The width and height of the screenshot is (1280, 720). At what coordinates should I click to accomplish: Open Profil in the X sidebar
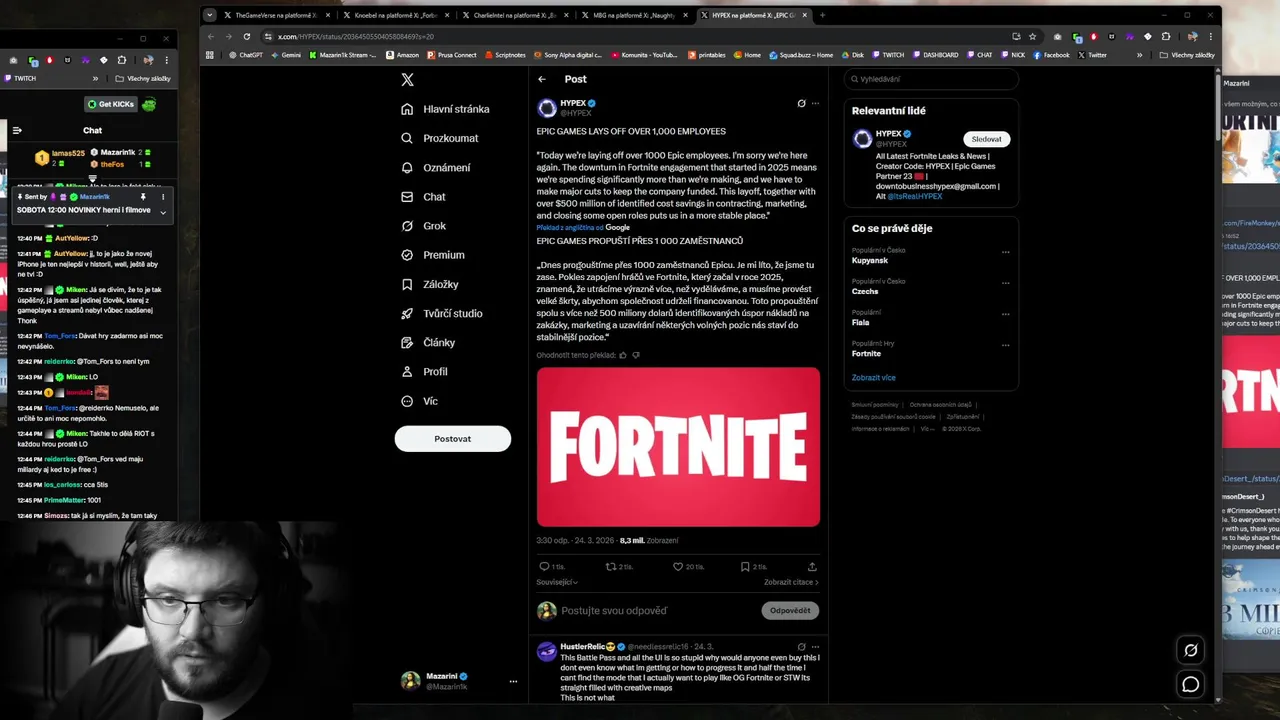tap(424, 371)
